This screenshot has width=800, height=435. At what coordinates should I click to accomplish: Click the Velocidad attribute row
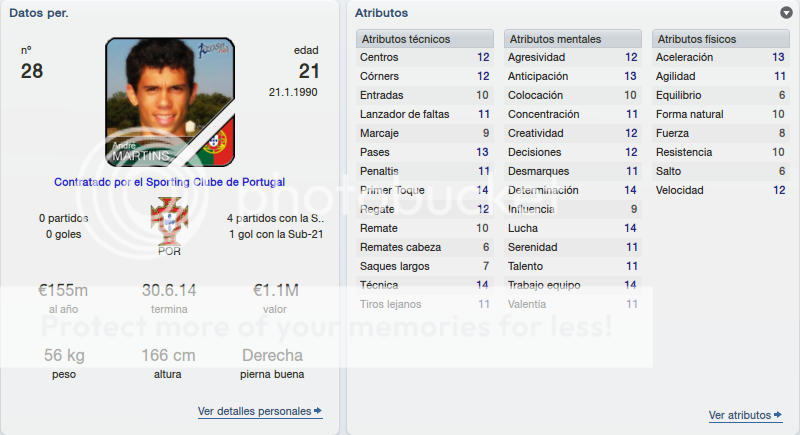tap(720, 190)
